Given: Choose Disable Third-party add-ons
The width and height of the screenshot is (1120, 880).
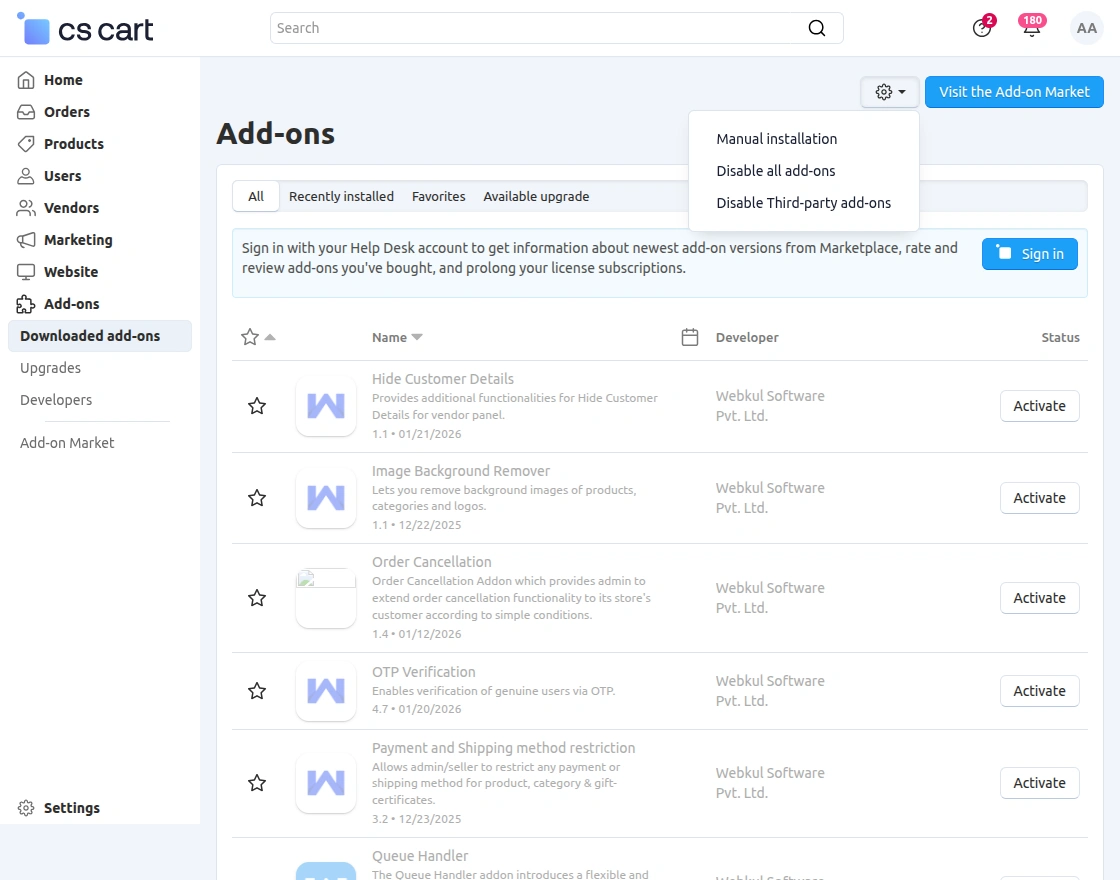Looking at the screenshot, I should click(803, 203).
